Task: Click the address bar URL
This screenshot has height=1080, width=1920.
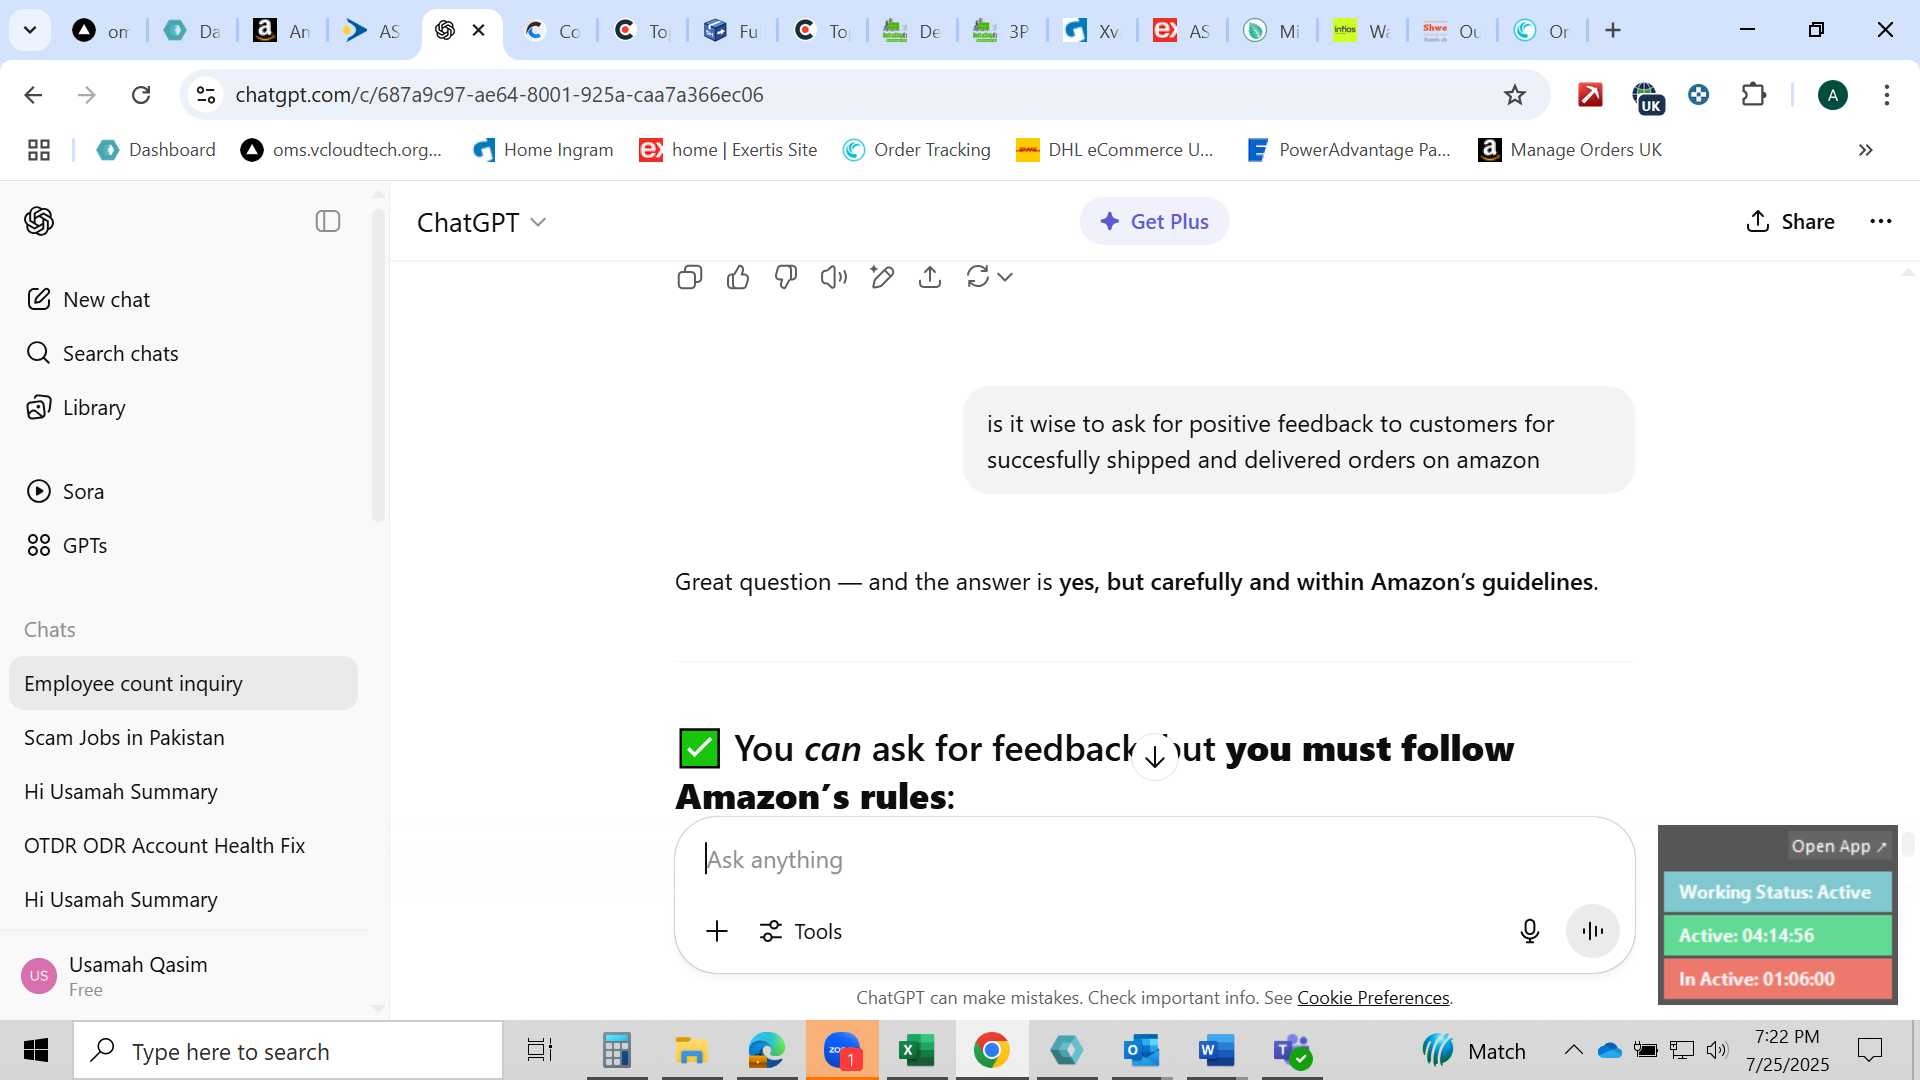Action: click(x=499, y=94)
